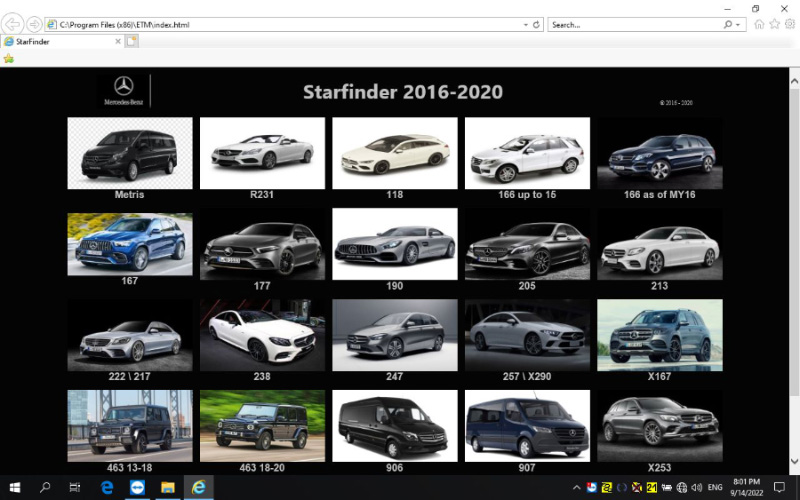Open the Windows Start menu
The height and width of the screenshot is (500, 800).
click(14, 487)
